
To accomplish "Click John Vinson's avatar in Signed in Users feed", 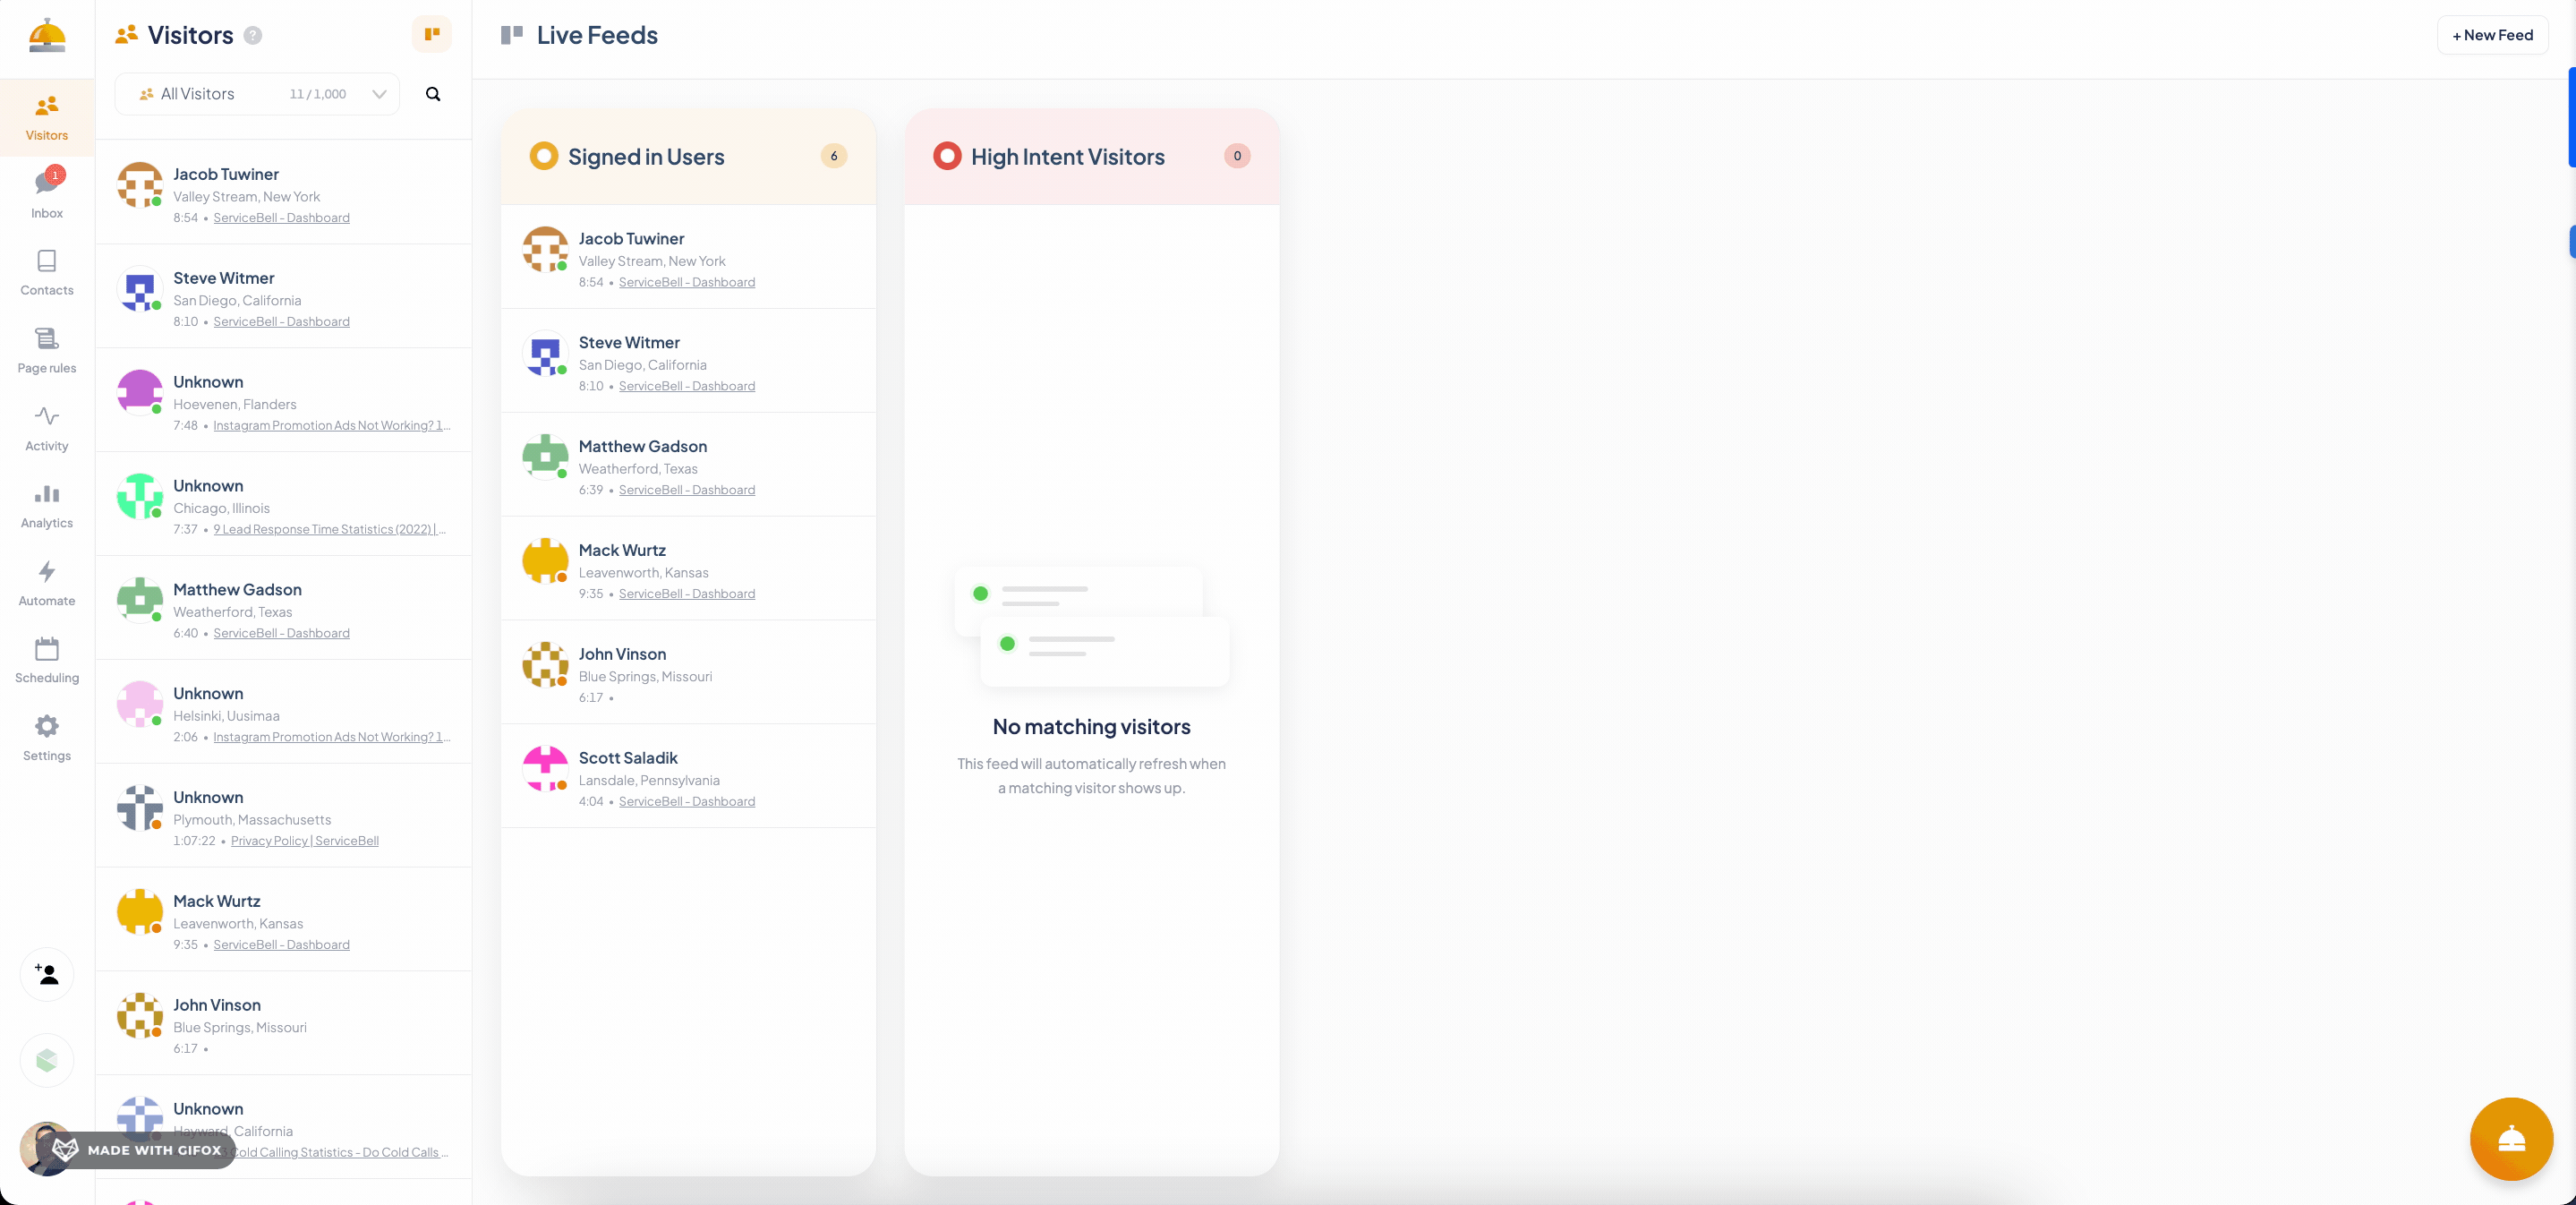I will pyautogui.click(x=545, y=664).
